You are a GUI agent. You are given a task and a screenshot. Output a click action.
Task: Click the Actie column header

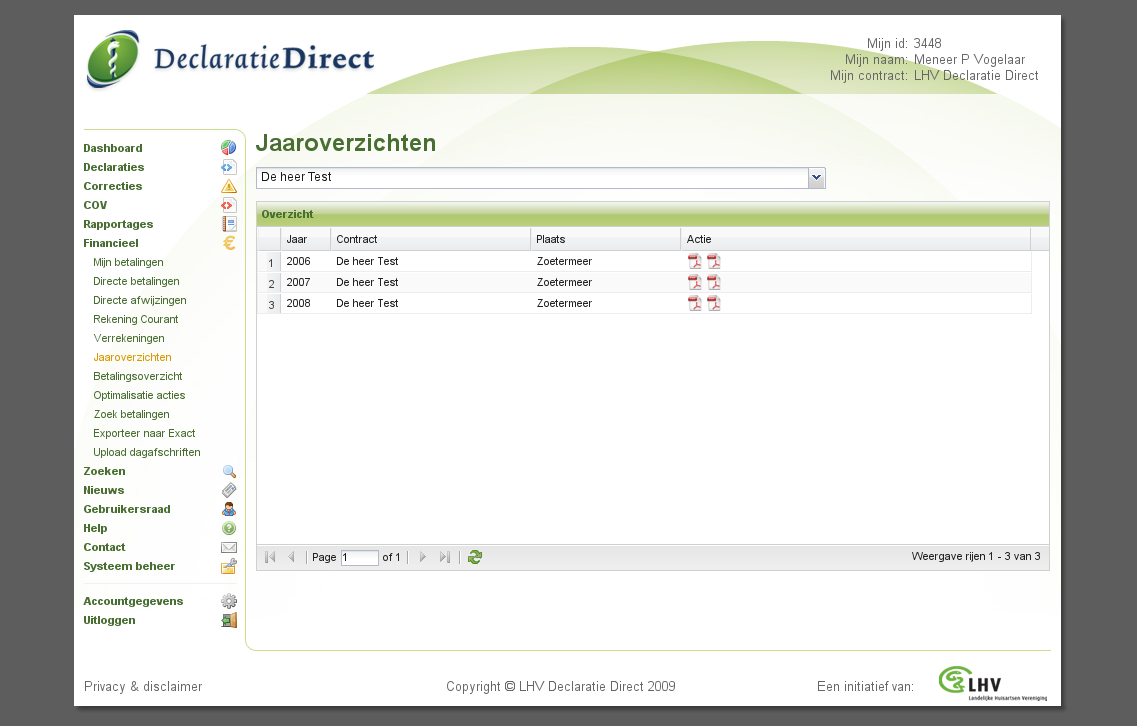pos(856,239)
